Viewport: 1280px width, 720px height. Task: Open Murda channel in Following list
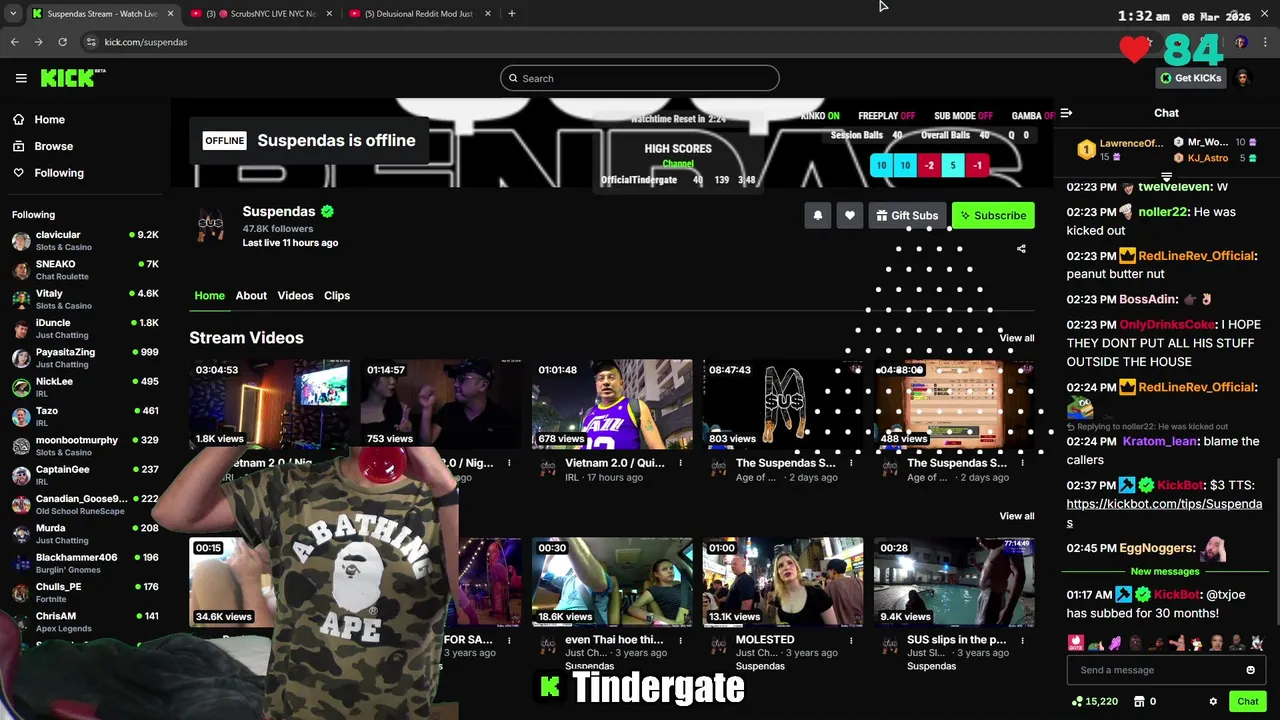pyautogui.click(x=84, y=534)
